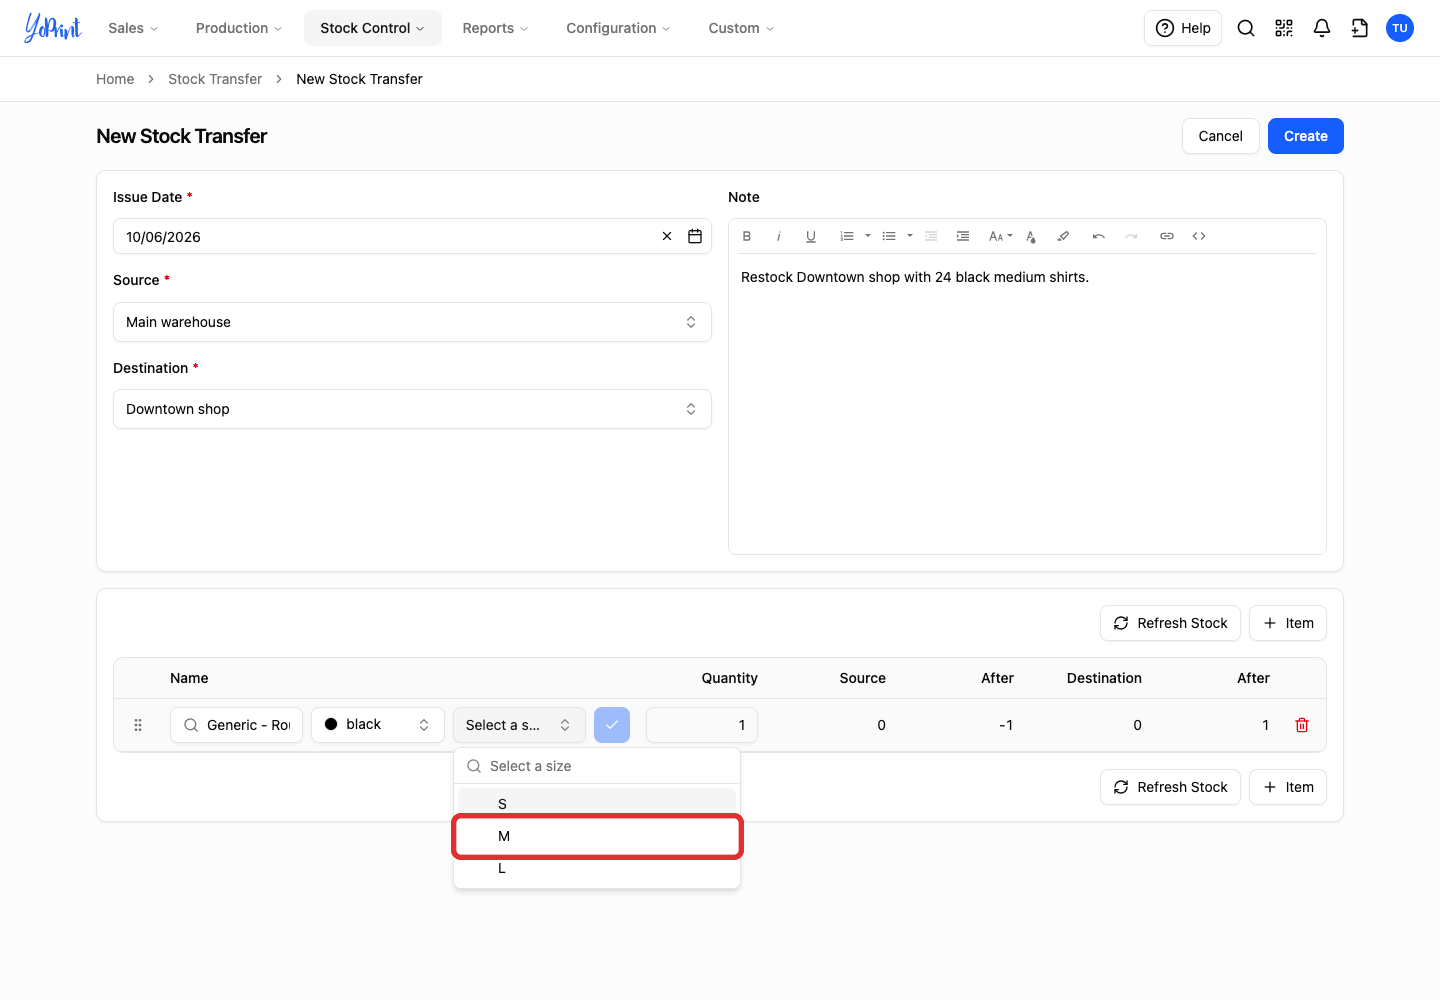The height and width of the screenshot is (1000, 1440).
Task: Click the lower add Item button
Action: pyautogui.click(x=1288, y=787)
